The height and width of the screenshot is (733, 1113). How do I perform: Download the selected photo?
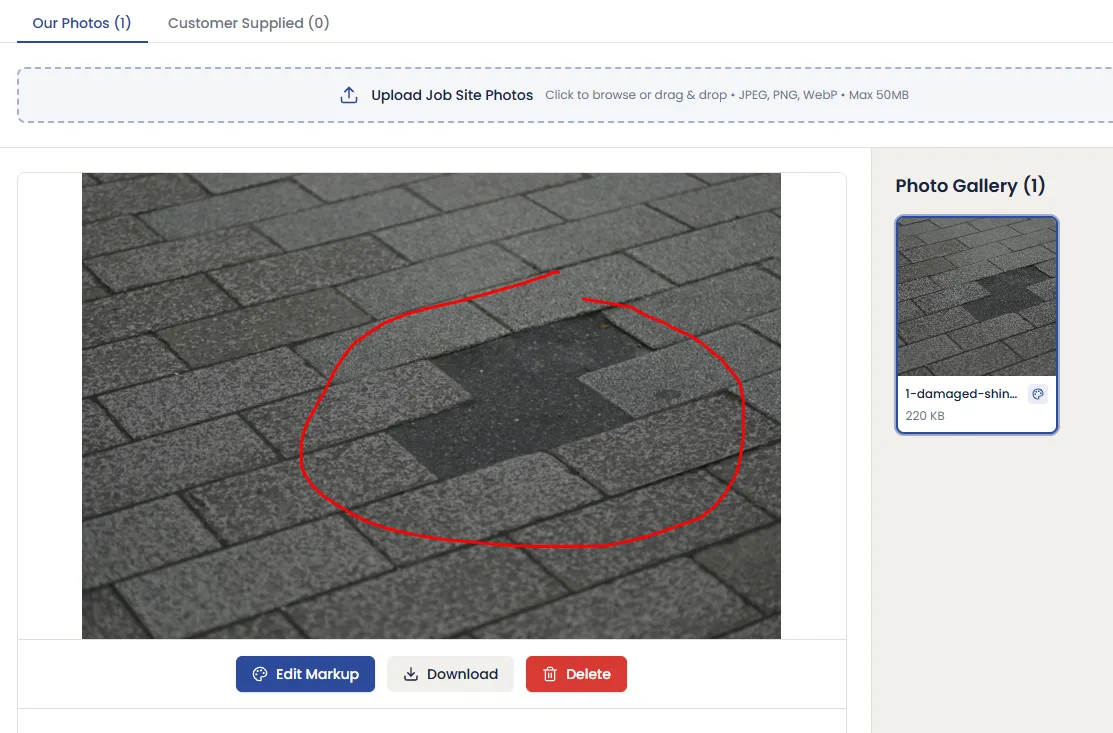pyautogui.click(x=450, y=674)
